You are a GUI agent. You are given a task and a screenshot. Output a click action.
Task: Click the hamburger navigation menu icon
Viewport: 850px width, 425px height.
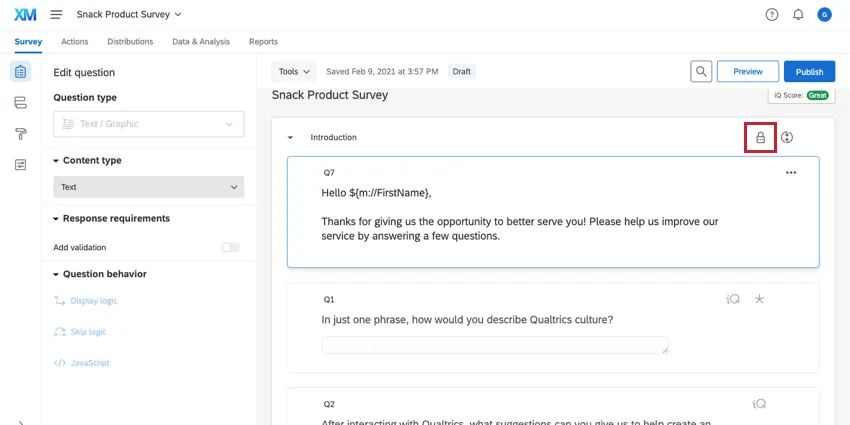tap(56, 15)
